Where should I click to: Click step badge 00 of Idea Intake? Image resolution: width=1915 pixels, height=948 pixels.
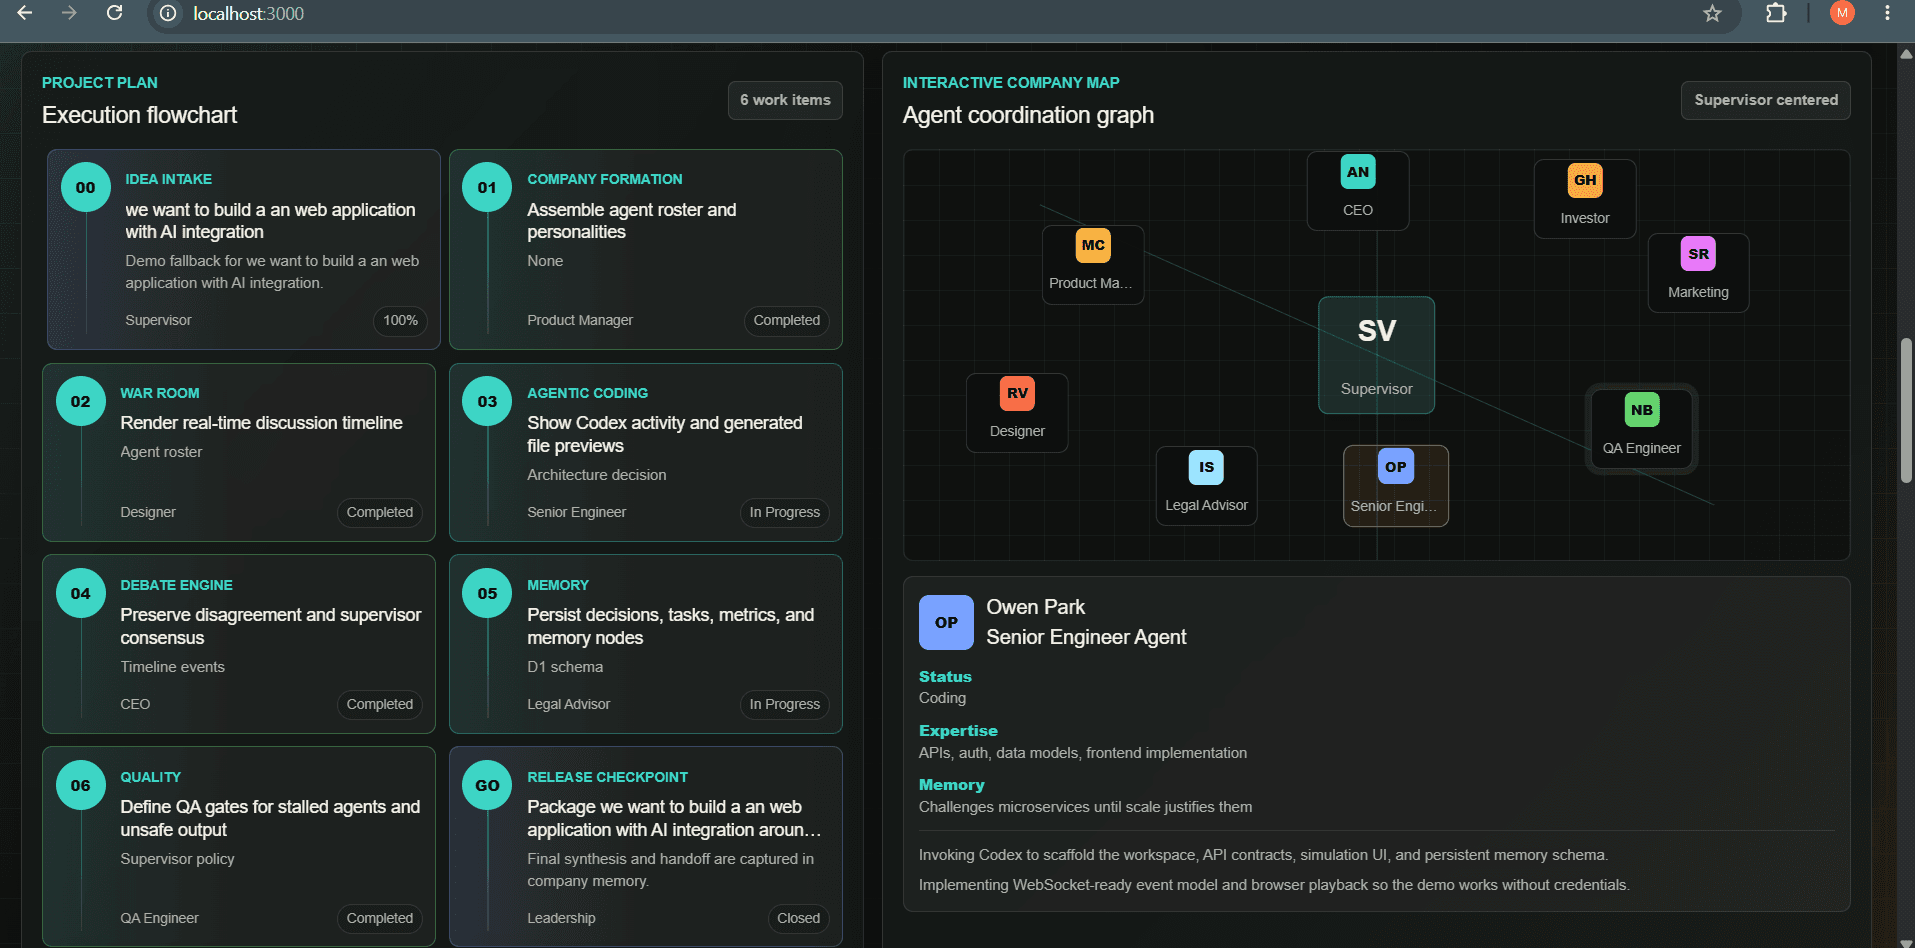pos(86,187)
